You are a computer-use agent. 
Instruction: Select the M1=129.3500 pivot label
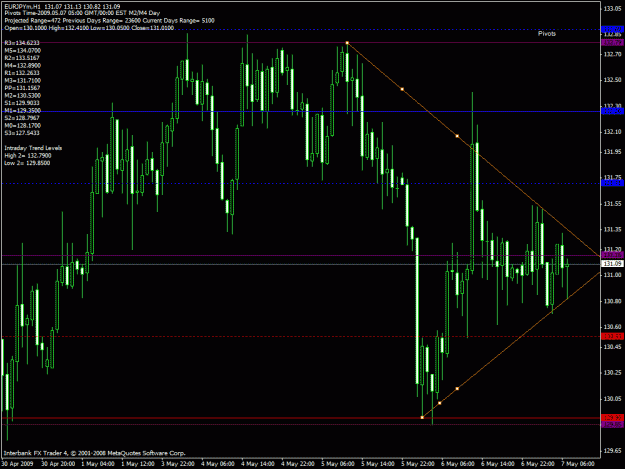coord(23,111)
